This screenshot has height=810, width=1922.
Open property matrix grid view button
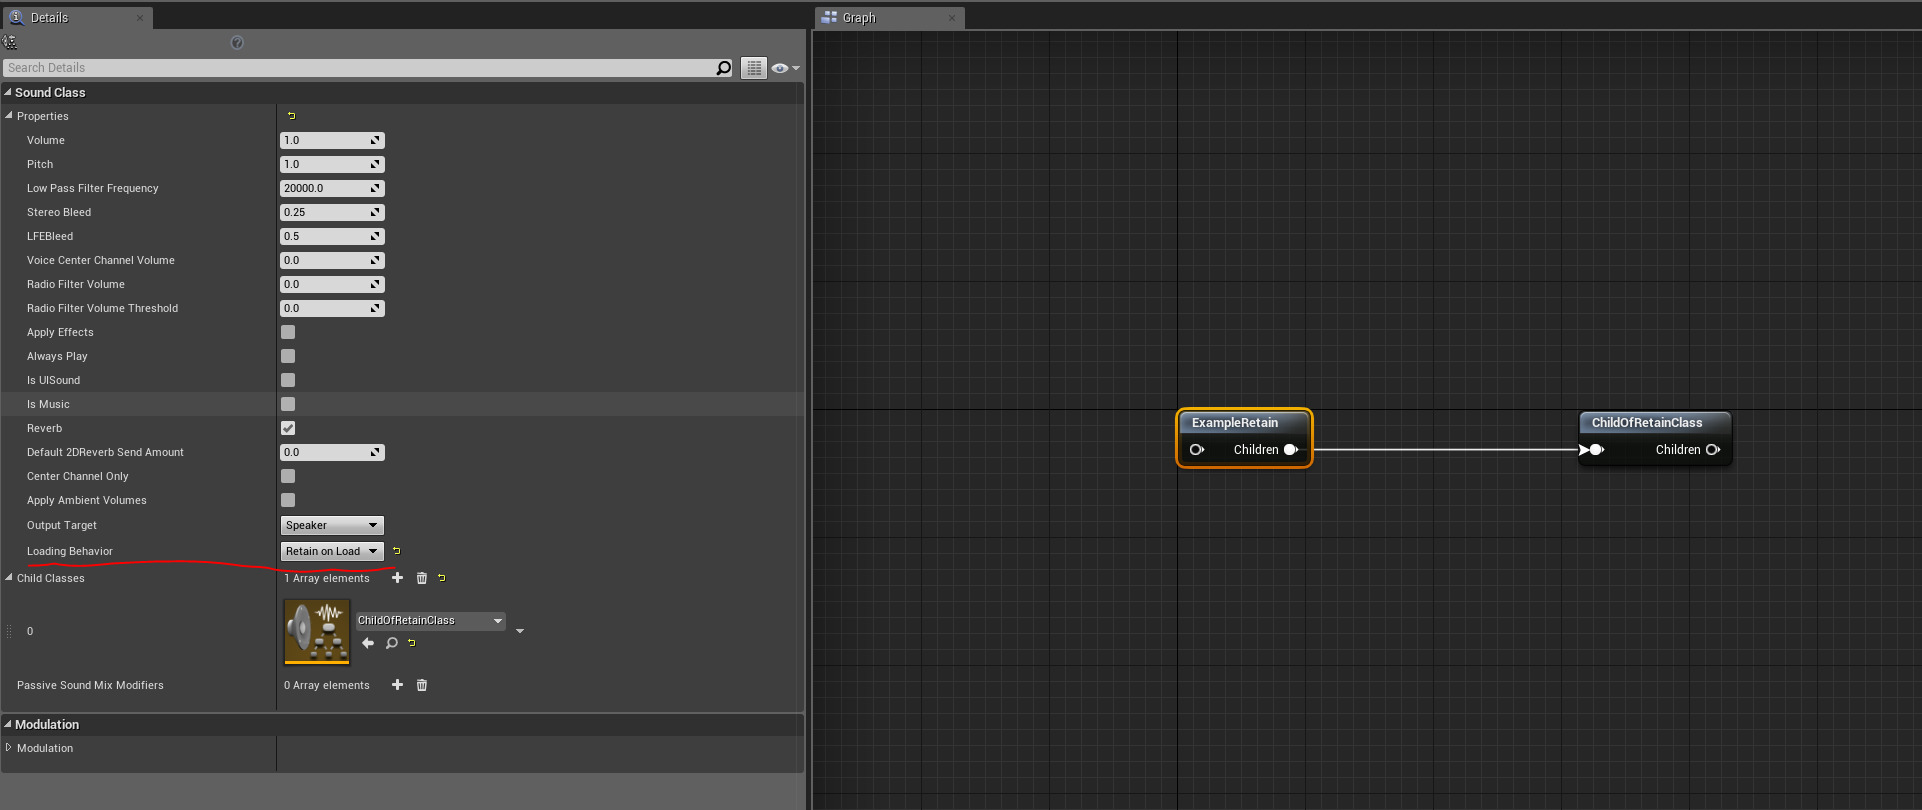[x=754, y=68]
